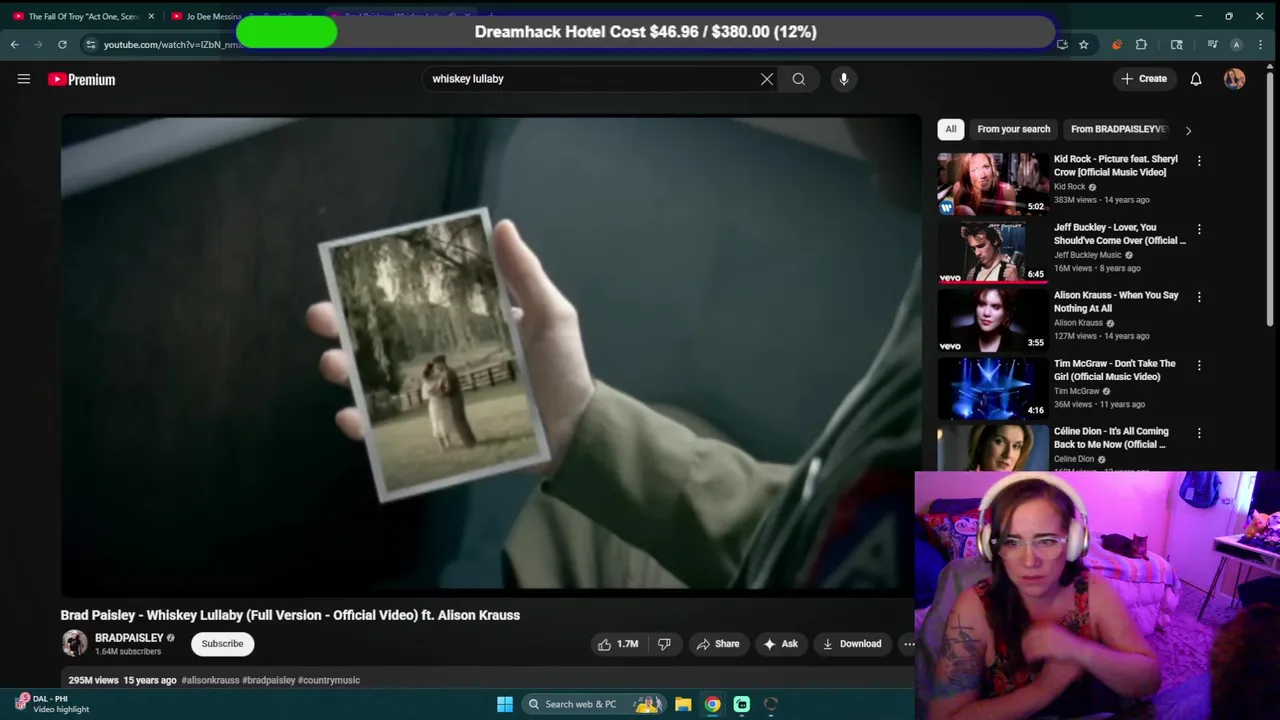Click taskbar Search web & PC box
The image size is (1280, 720).
(x=594, y=704)
